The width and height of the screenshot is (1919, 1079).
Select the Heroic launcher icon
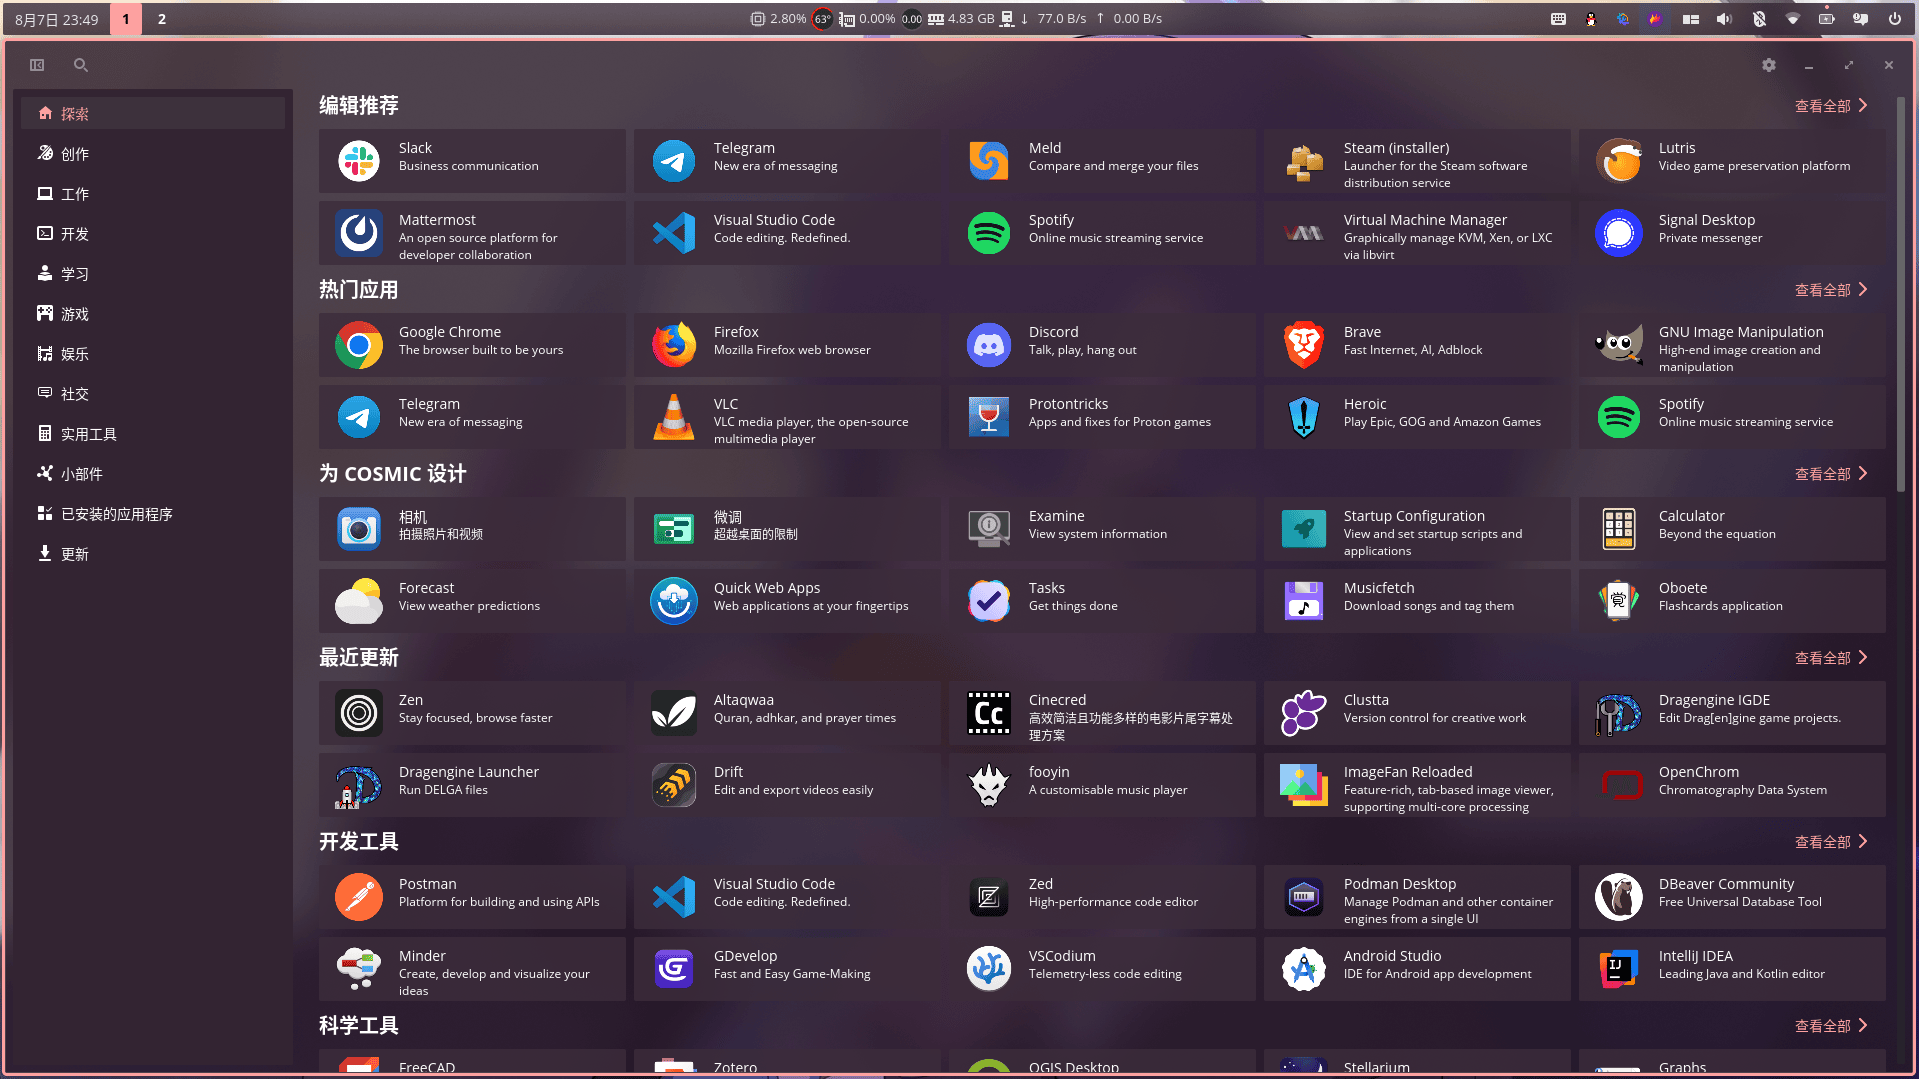[1304, 417]
